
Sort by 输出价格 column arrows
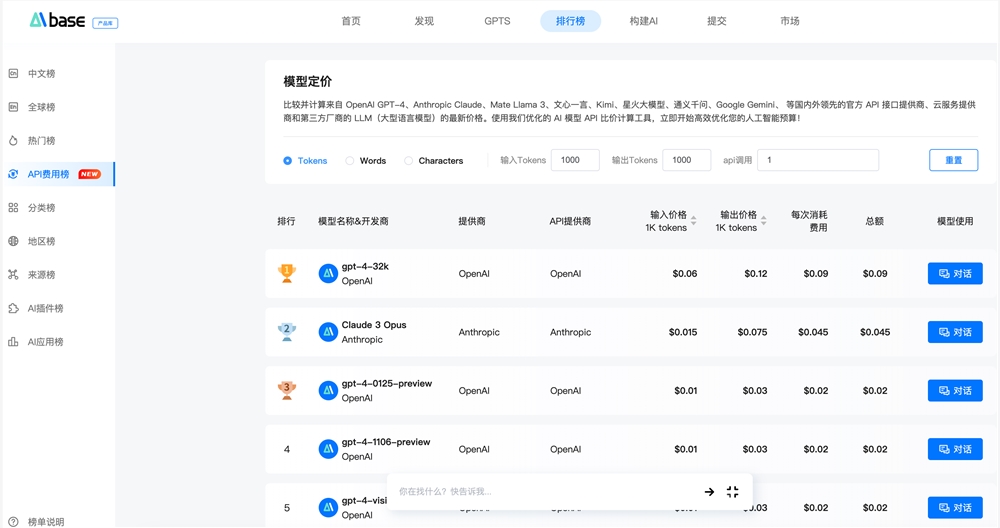pos(764,221)
